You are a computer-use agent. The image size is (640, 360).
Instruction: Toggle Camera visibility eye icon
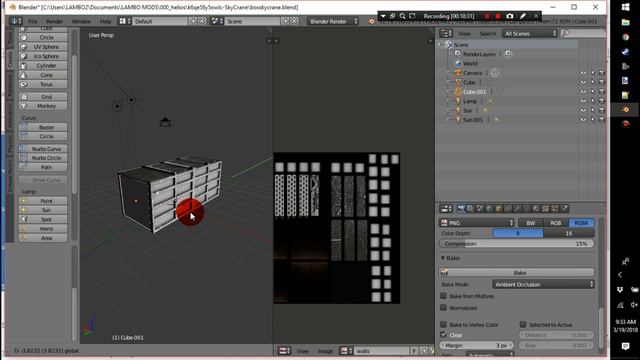(583, 73)
